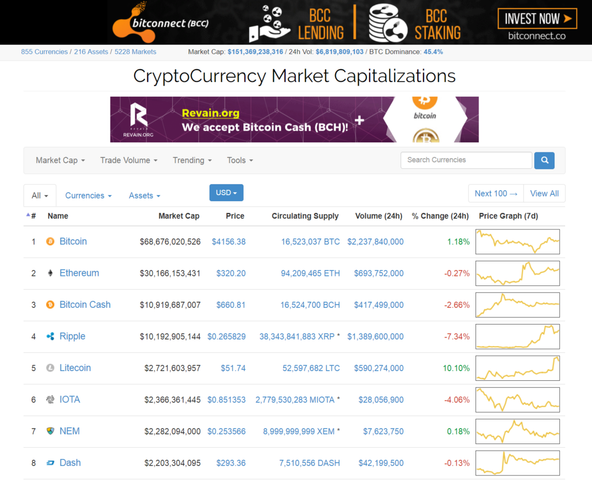Open the Ripple currency page
The height and width of the screenshot is (480, 592).
click(72, 336)
